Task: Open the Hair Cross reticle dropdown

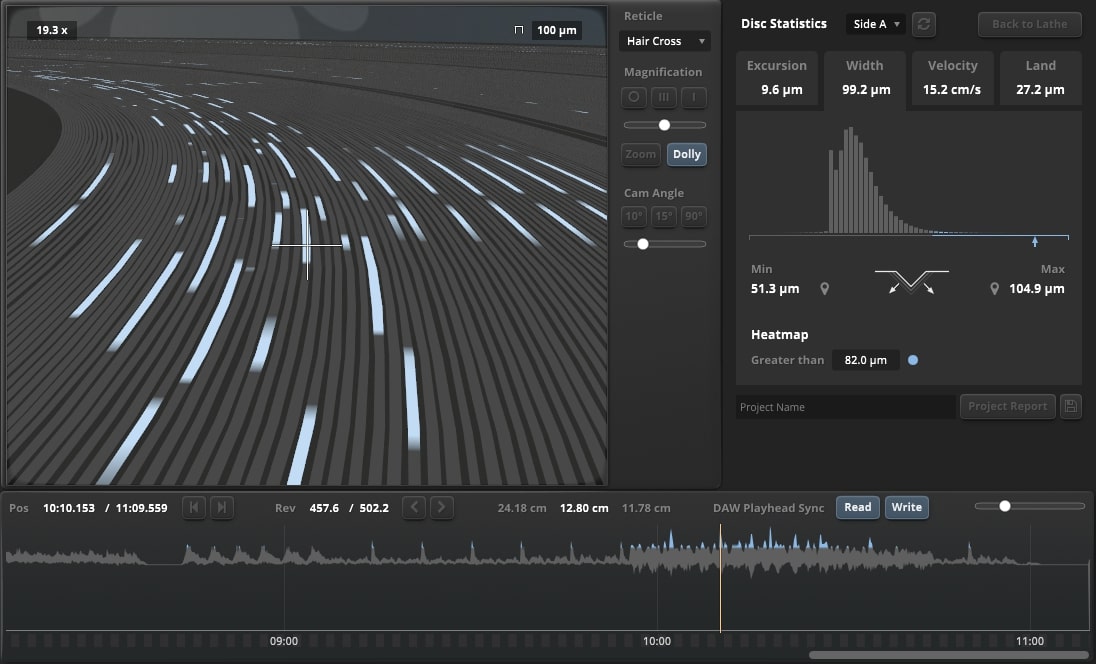Action: click(664, 41)
